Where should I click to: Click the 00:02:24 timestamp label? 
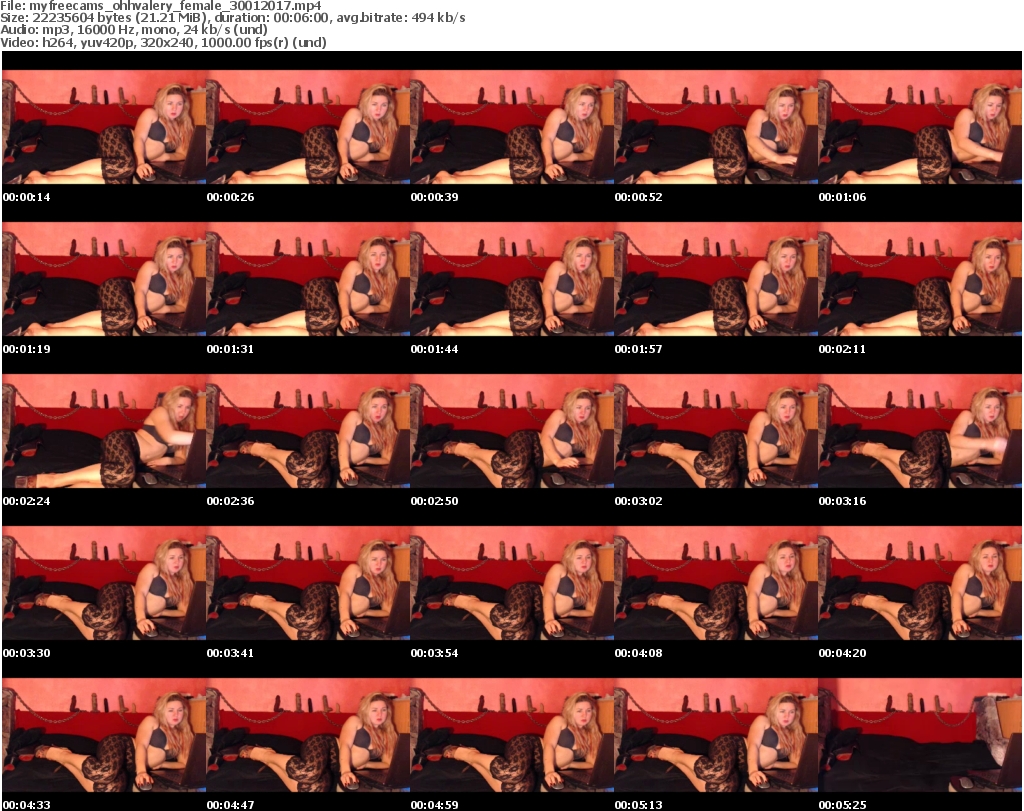click(27, 501)
